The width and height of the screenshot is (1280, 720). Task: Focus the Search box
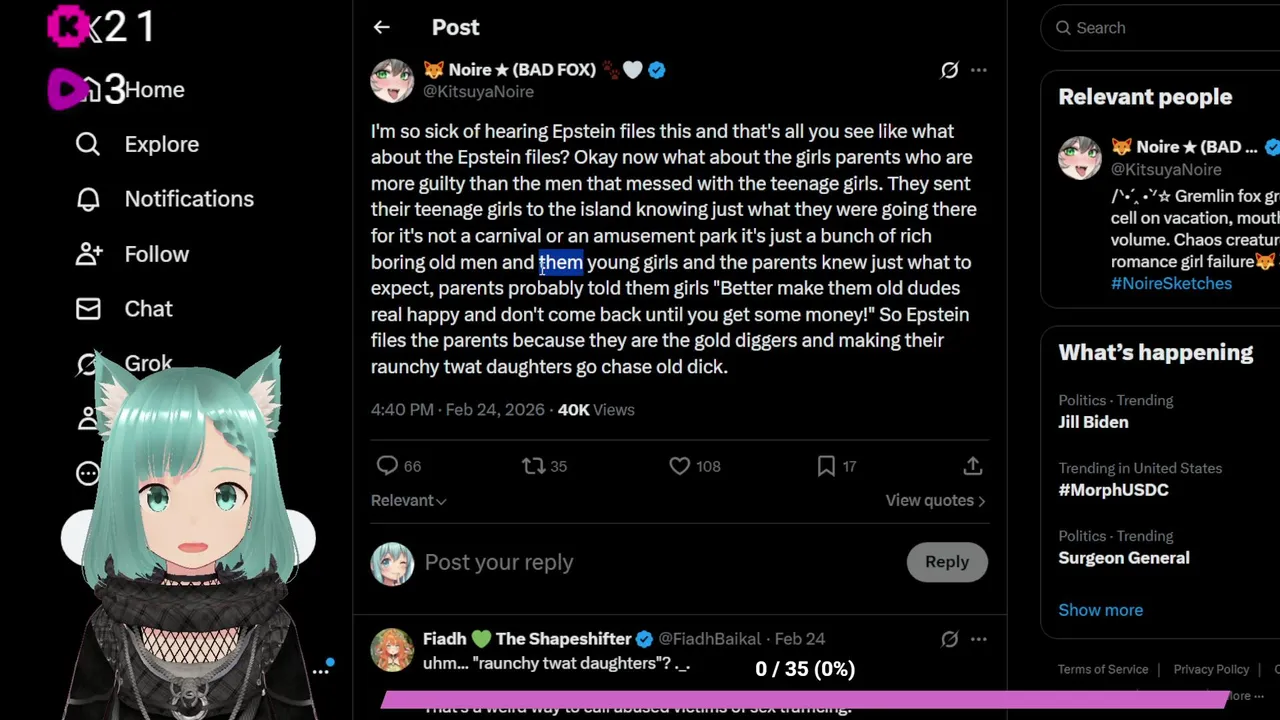[x=1160, y=28]
